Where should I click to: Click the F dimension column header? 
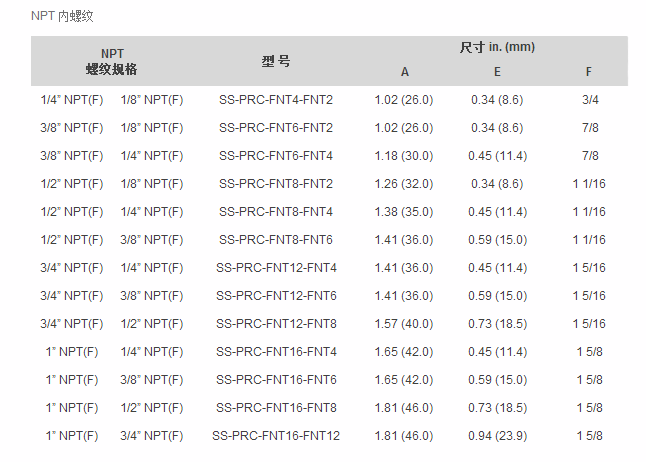click(x=589, y=72)
